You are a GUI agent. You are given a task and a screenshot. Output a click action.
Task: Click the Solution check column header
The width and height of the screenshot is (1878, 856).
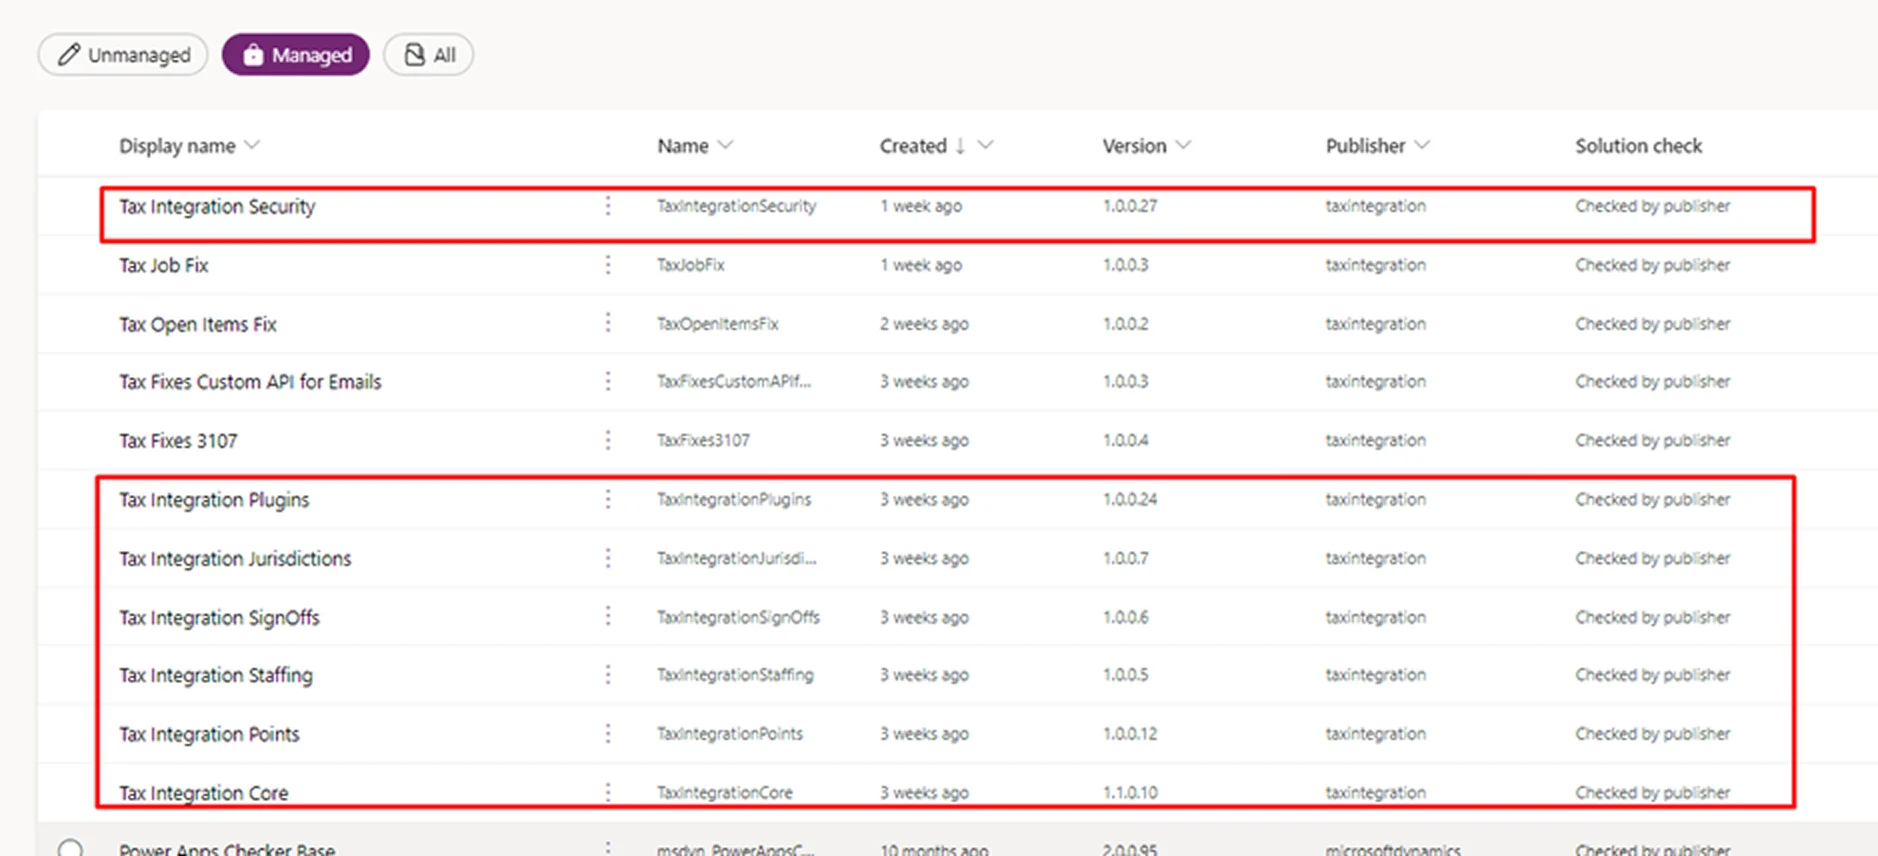click(x=1638, y=146)
